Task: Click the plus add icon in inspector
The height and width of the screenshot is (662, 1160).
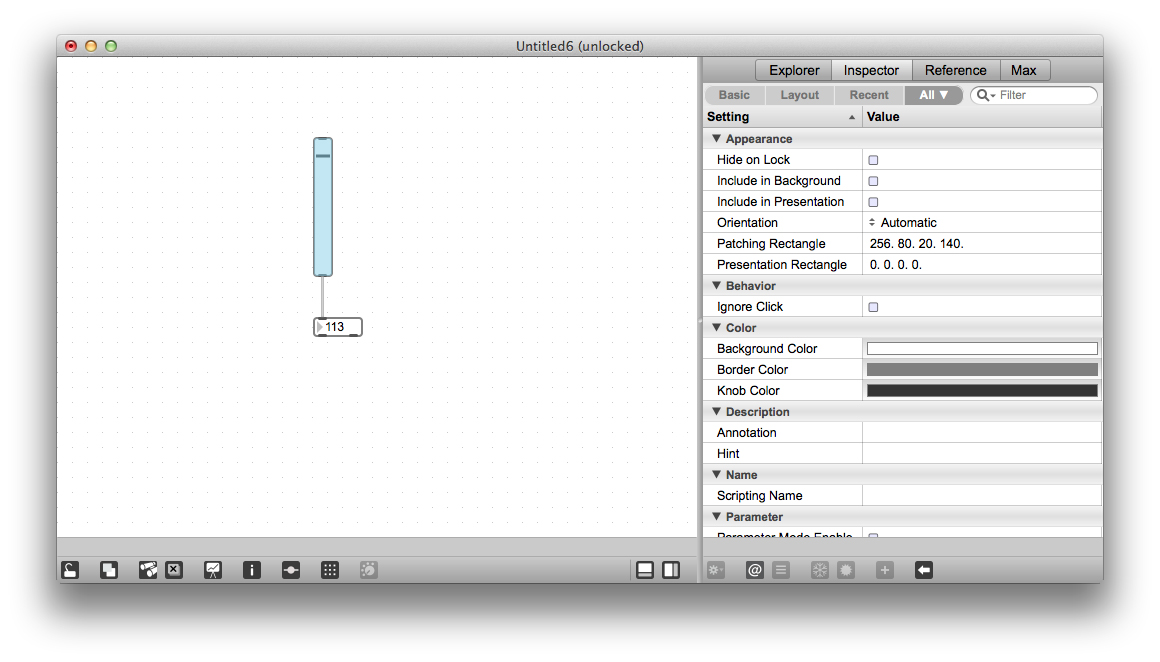Action: [885, 570]
